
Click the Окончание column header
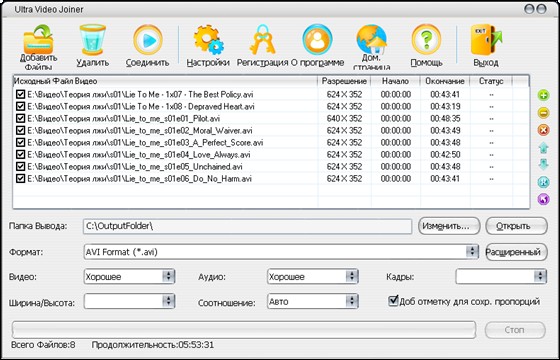click(x=445, y=81)
